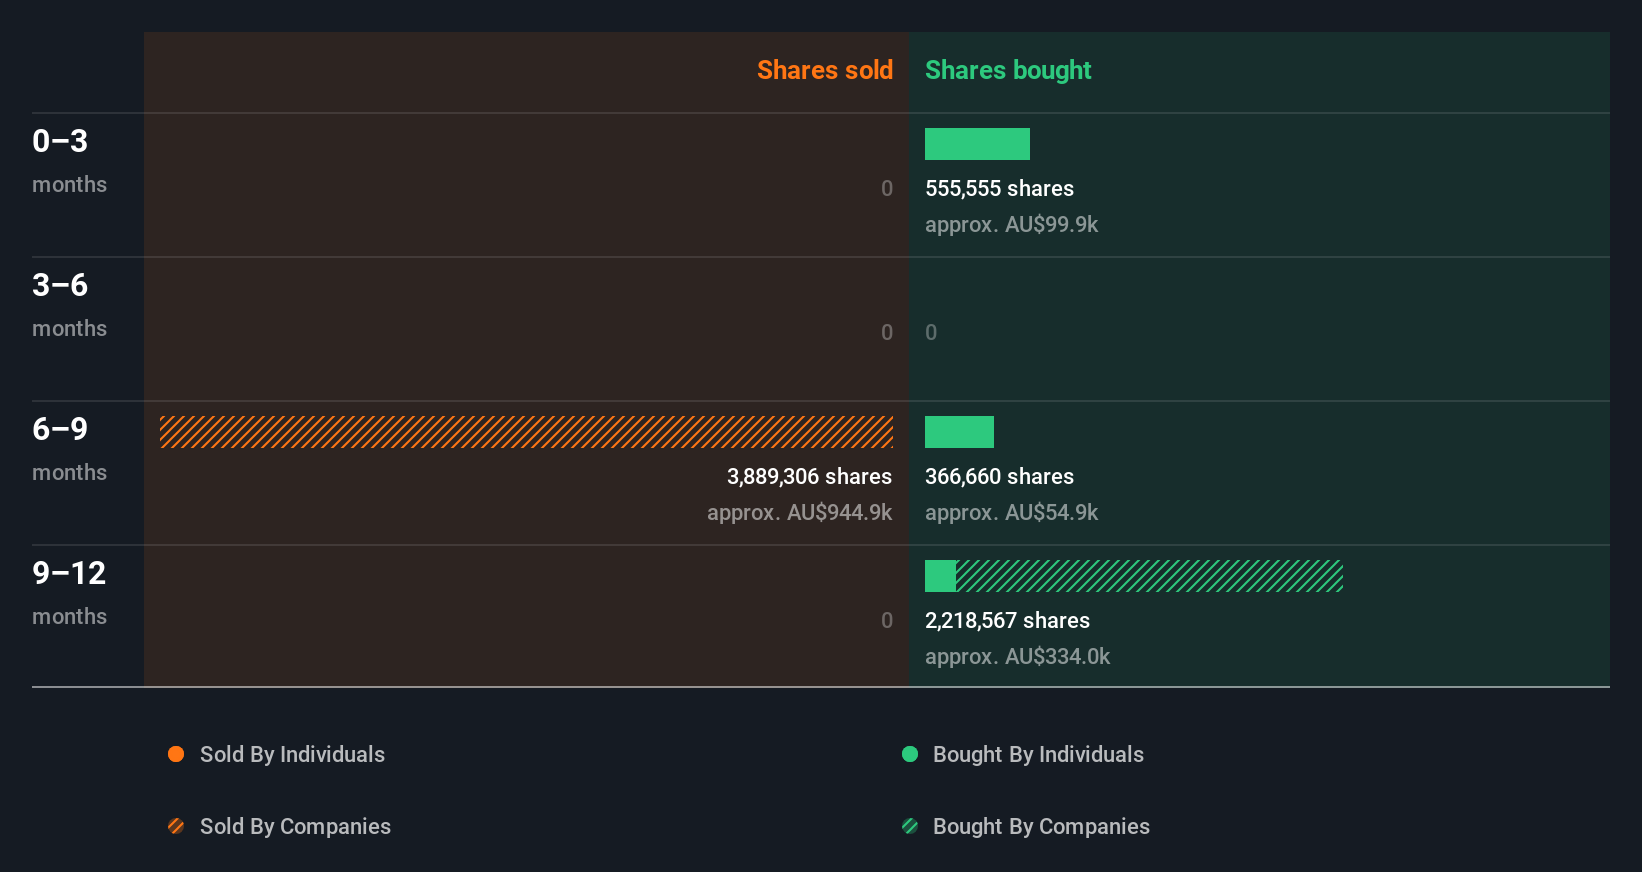The width and height of the screenshot is (1642, 872).
Task: Click the 3,889,306 shares value
Action: pyautogui.click(x=809, y=477)
